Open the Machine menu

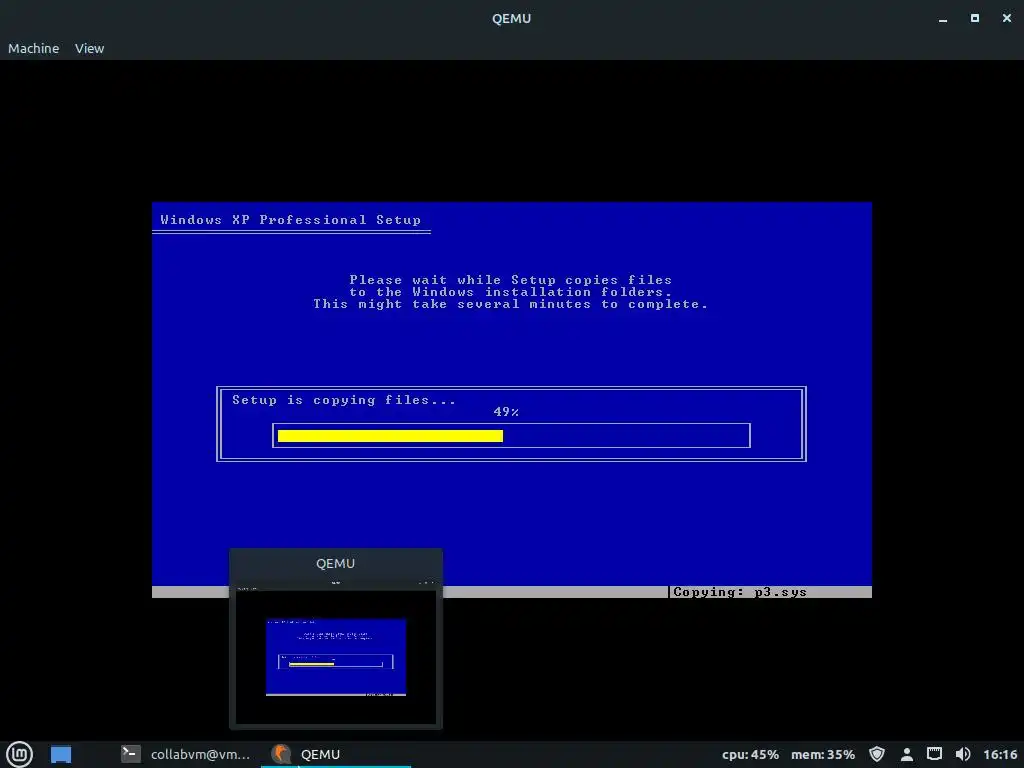33,48
